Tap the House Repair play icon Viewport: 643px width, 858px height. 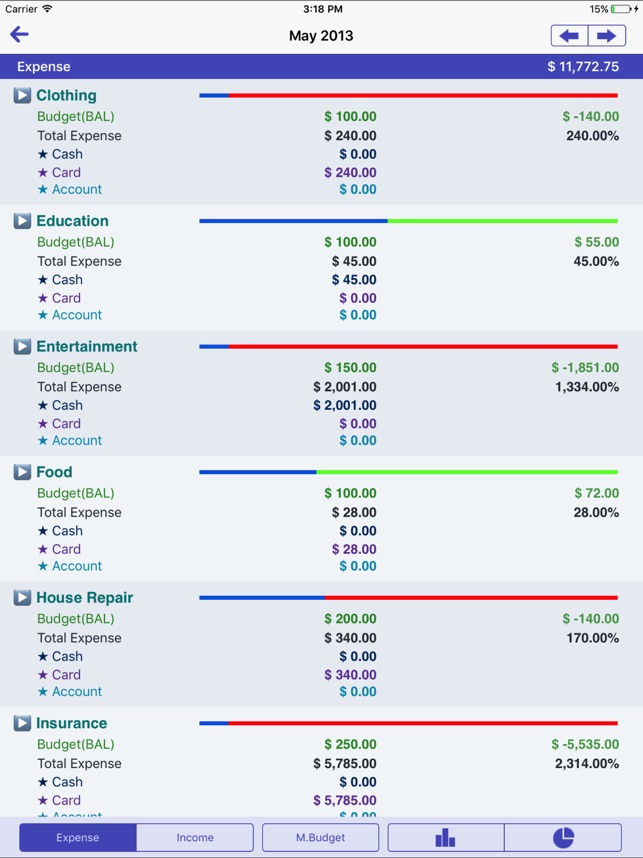click(x=22, y=598)
